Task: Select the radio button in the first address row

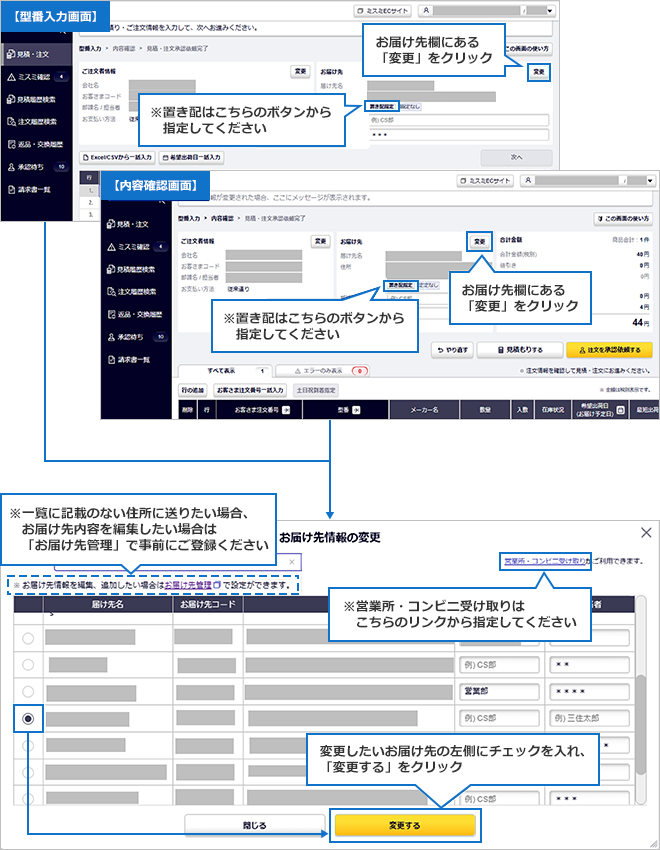Action: (x=28, y=639)
